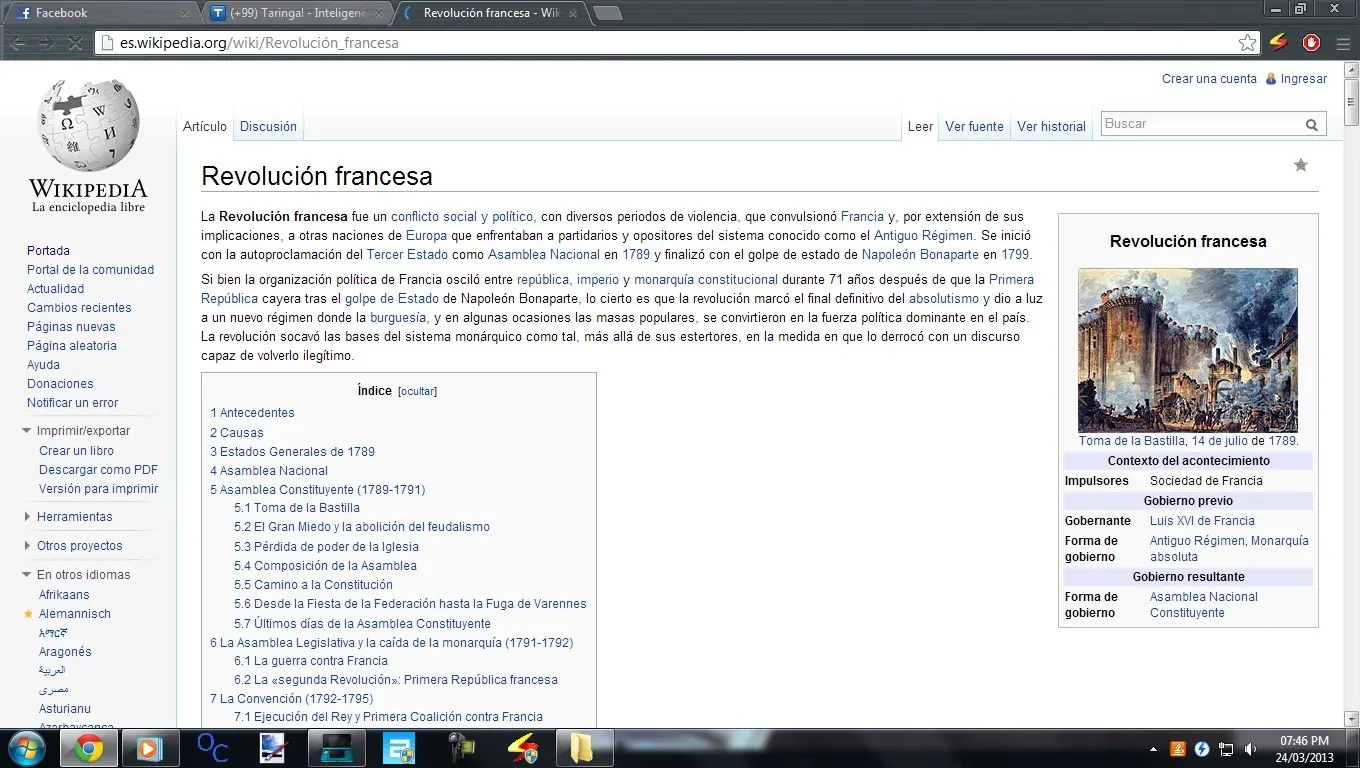
Task: Click the browser back arrow
Action: click(17, 43)
